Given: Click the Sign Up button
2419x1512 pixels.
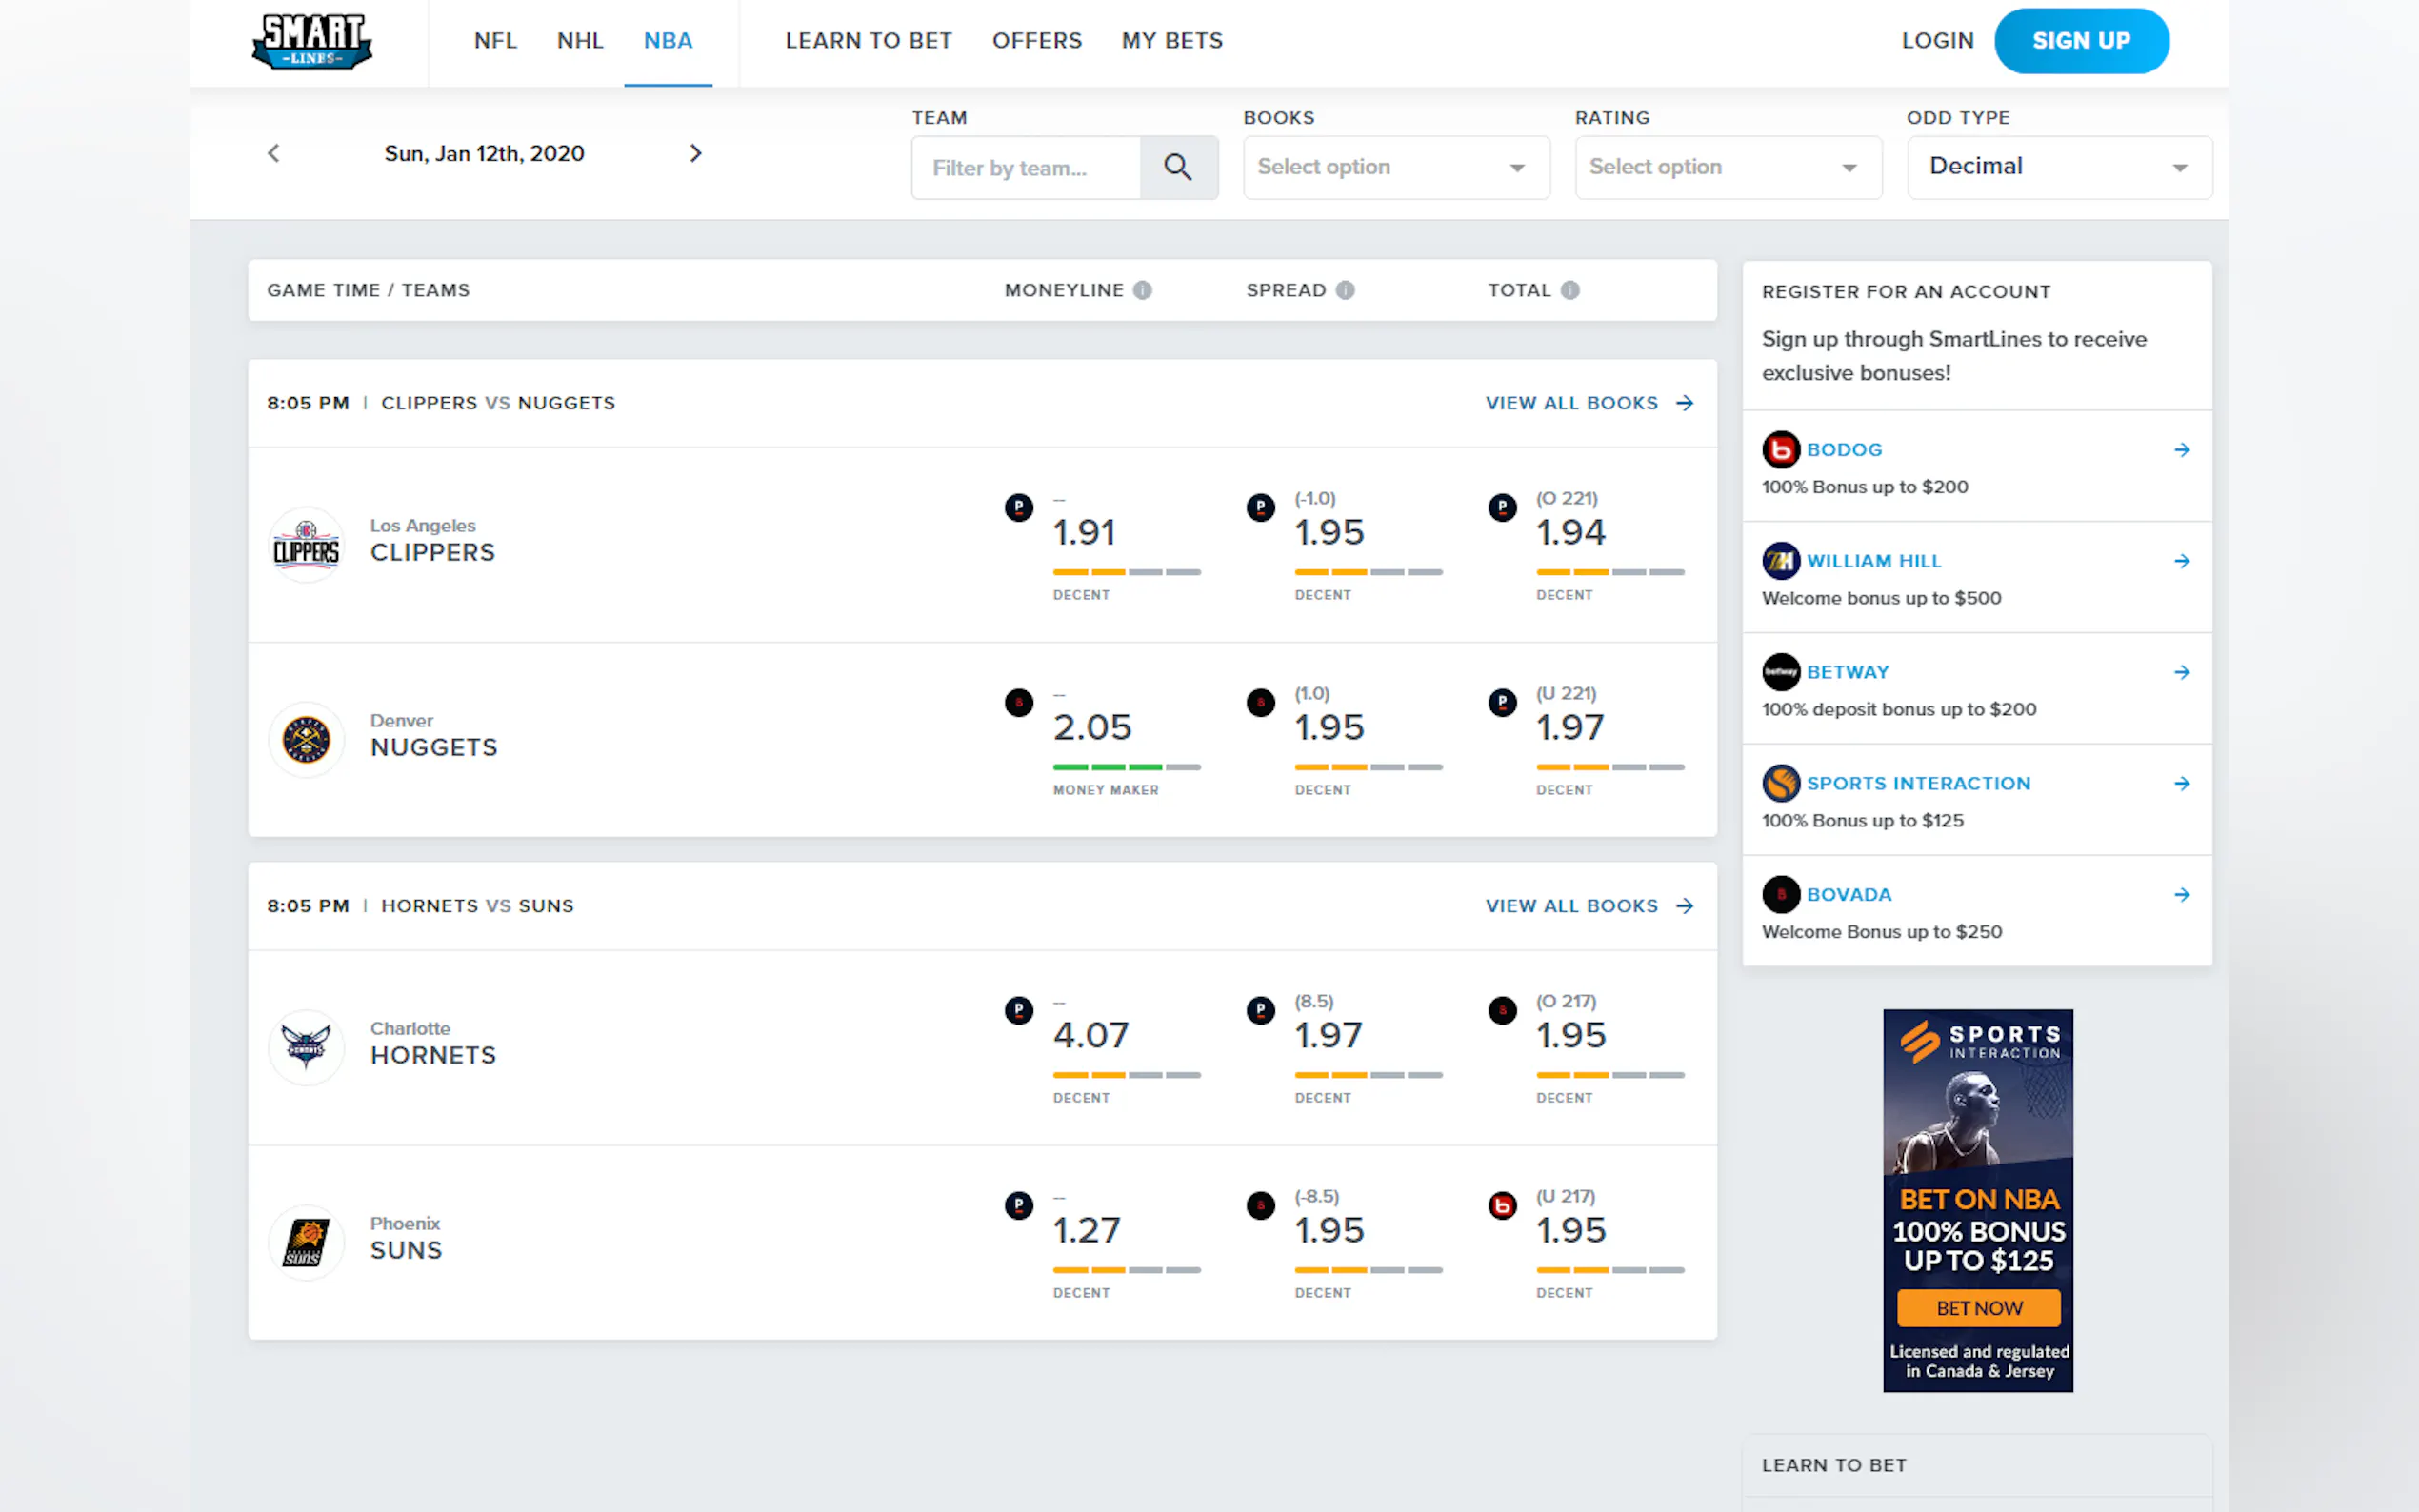Looking at the screenshot, I should pyautogui.click(x=2080, y=41).
